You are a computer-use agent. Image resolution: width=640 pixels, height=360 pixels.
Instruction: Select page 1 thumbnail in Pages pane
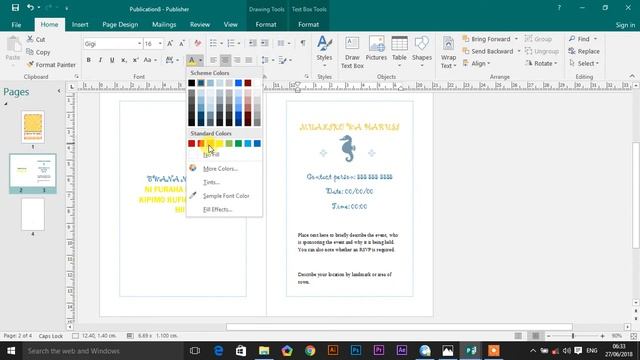[x=33, y=127]
